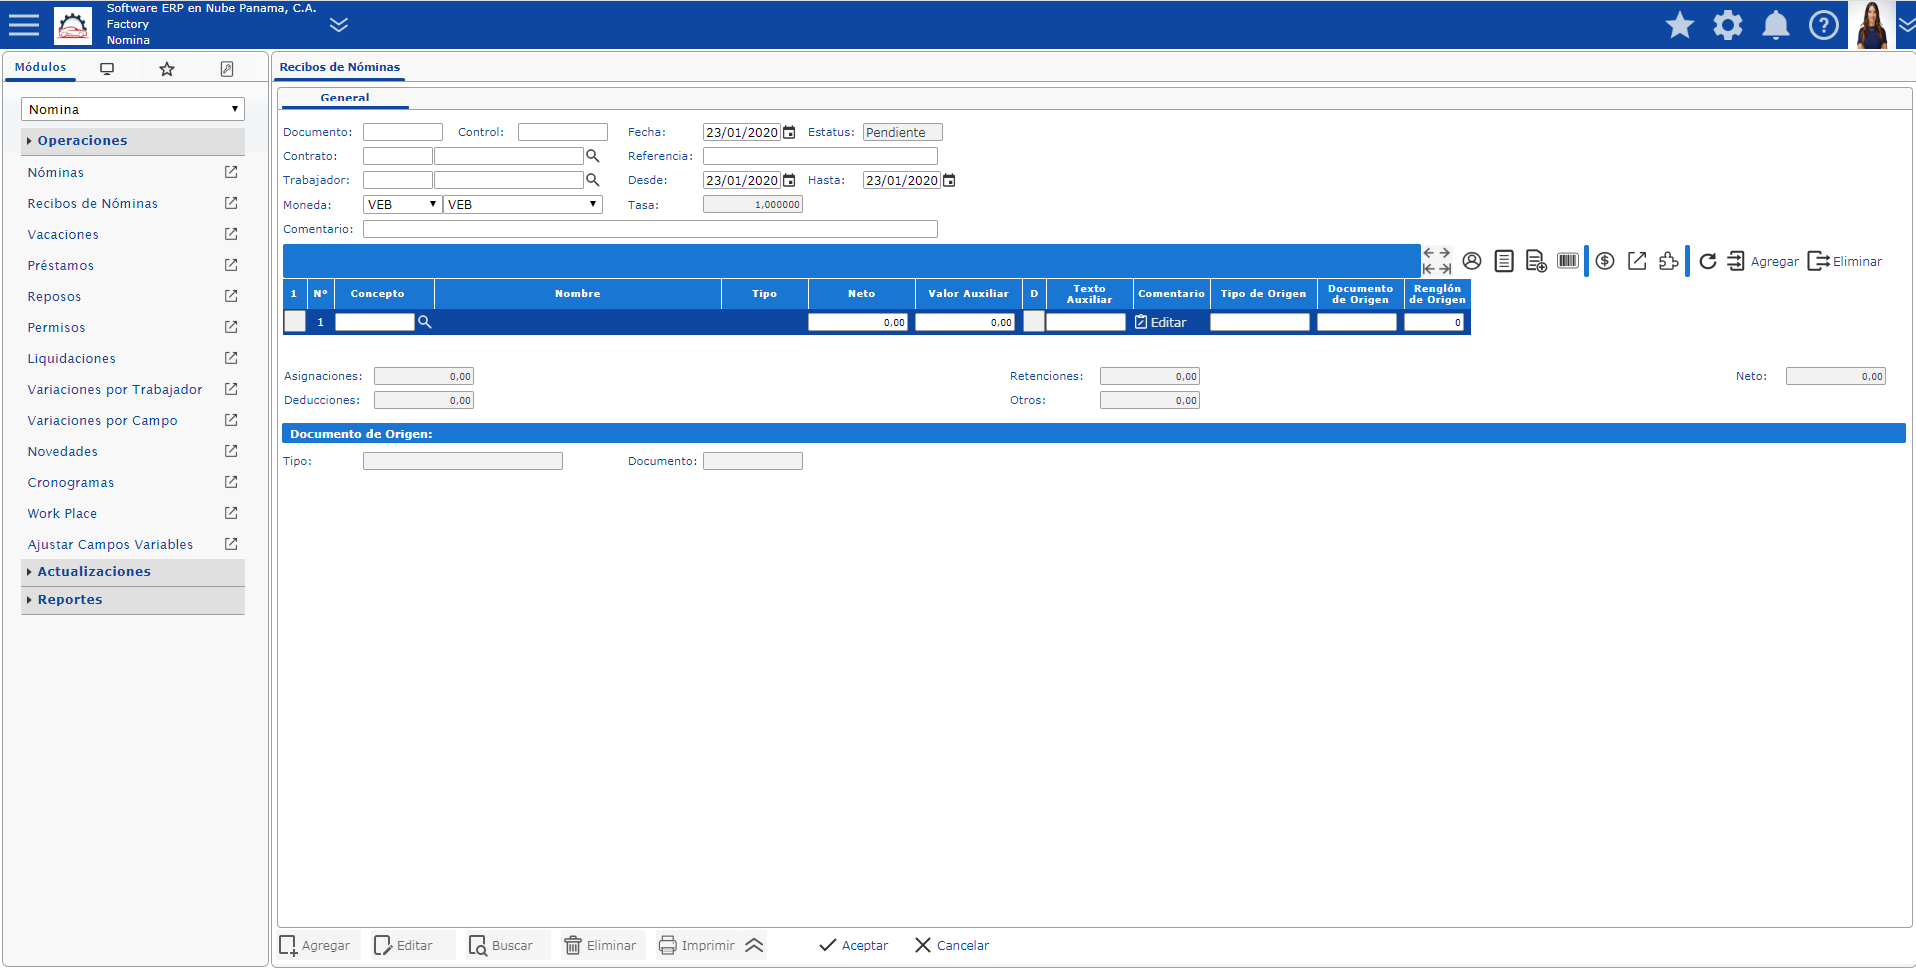The image size is (1916, 968).
Task: Click the document with plus toolbar icon
Action: 1536,261
